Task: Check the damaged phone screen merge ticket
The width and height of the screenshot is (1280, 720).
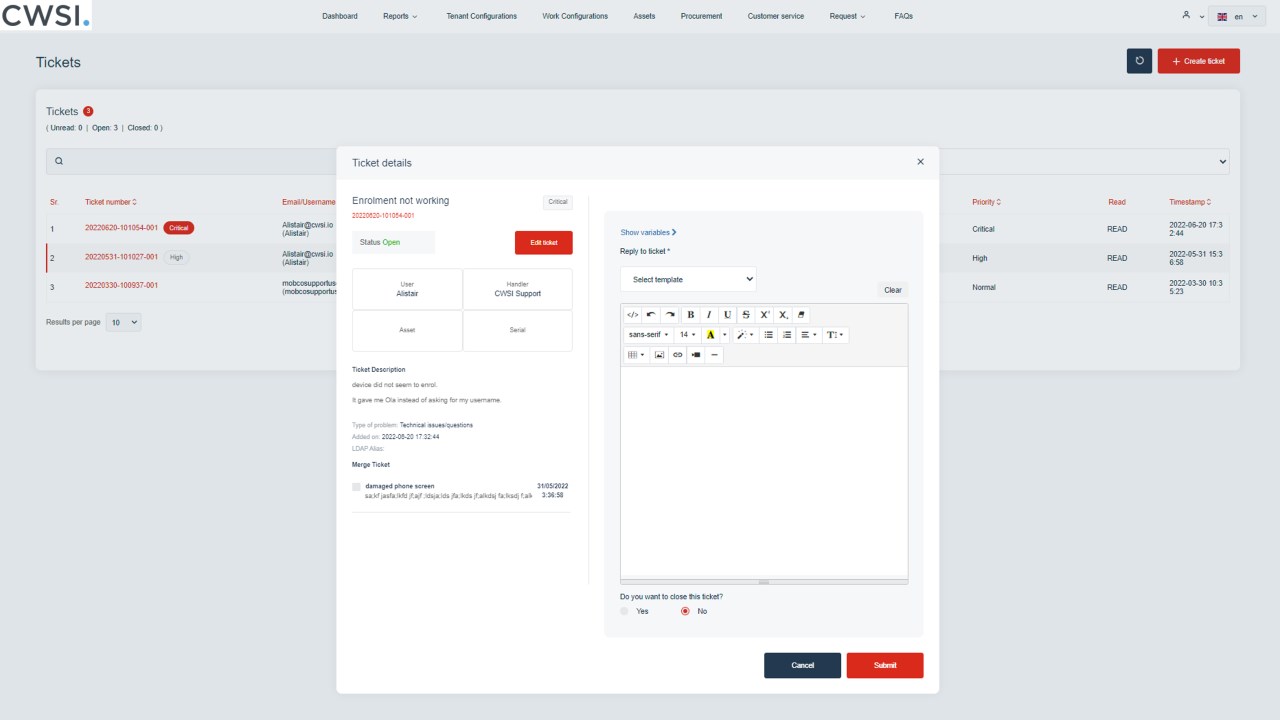Action: click(356, 488)
